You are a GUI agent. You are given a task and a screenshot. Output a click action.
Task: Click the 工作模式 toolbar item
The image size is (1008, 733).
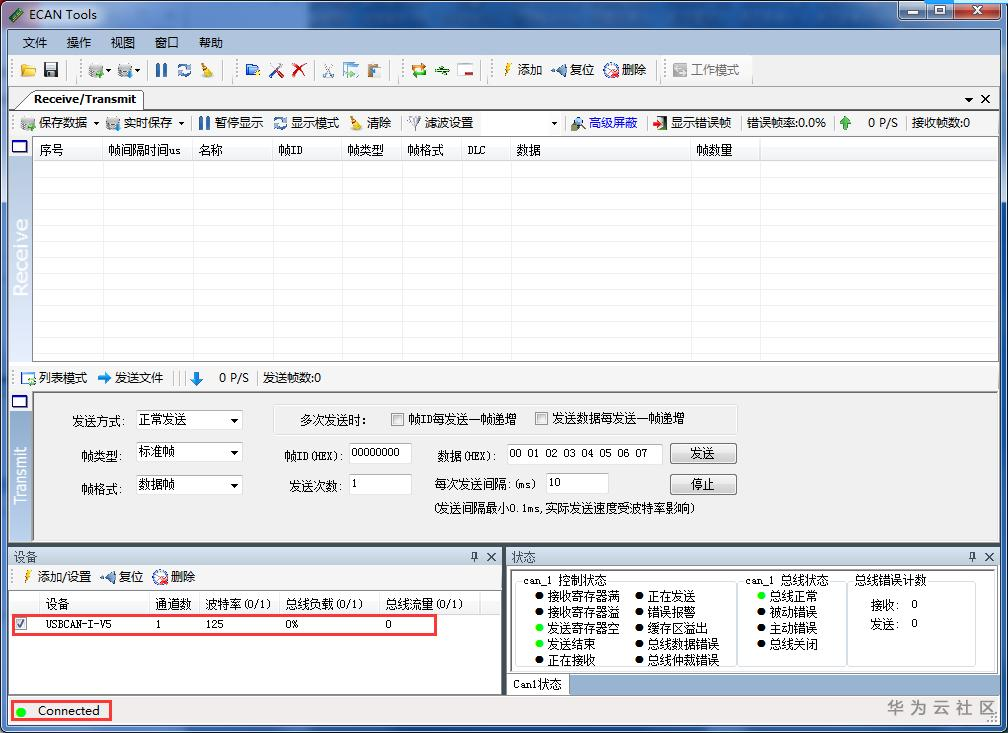tap(706, 69)
